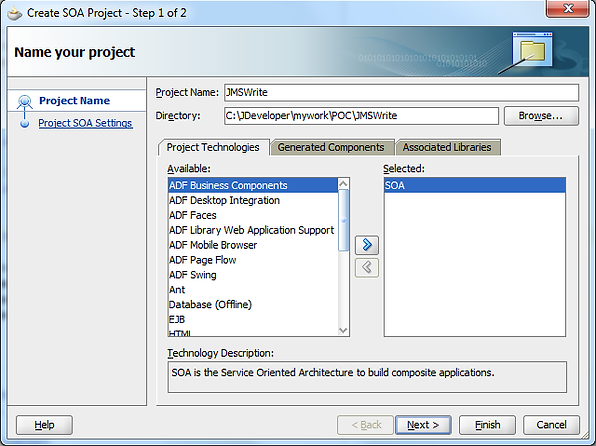596x446 pixels.
Task: Select Database (Offline) technology
Action: [x=253, y=305]
